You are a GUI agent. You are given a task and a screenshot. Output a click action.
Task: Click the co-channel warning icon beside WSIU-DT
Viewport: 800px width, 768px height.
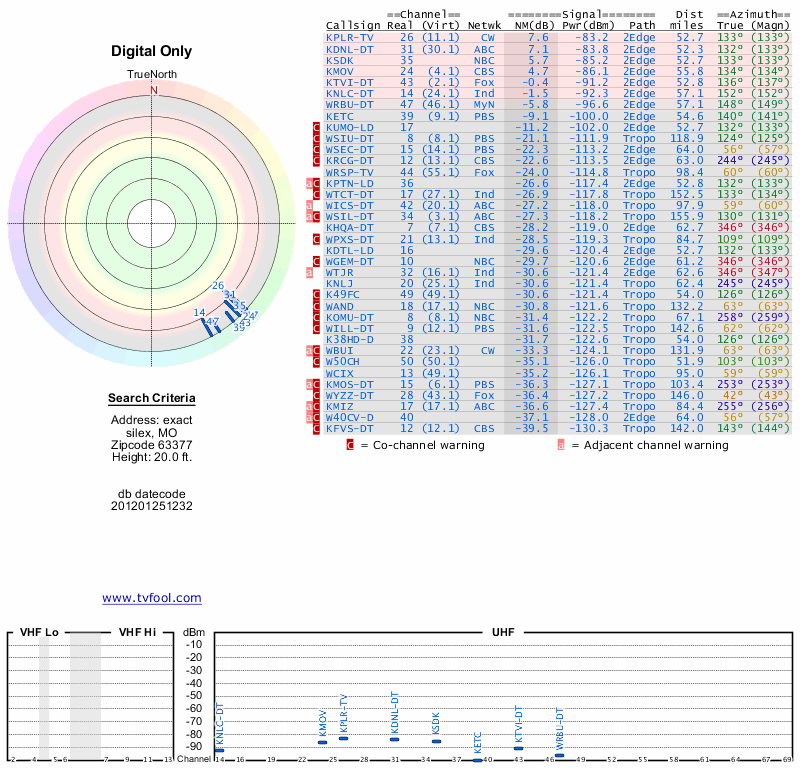pos(316,139)
